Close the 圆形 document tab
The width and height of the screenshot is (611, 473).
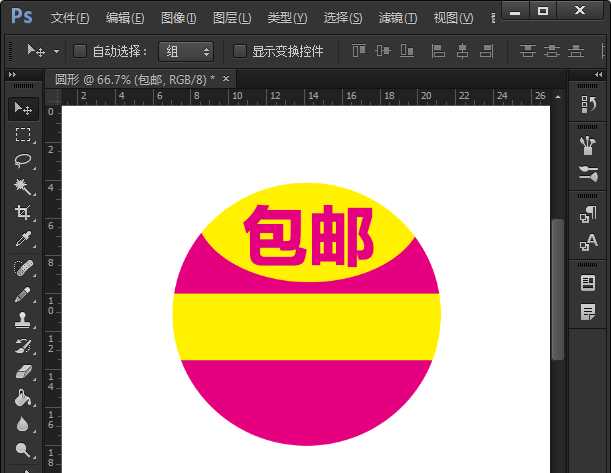[226, 79]
